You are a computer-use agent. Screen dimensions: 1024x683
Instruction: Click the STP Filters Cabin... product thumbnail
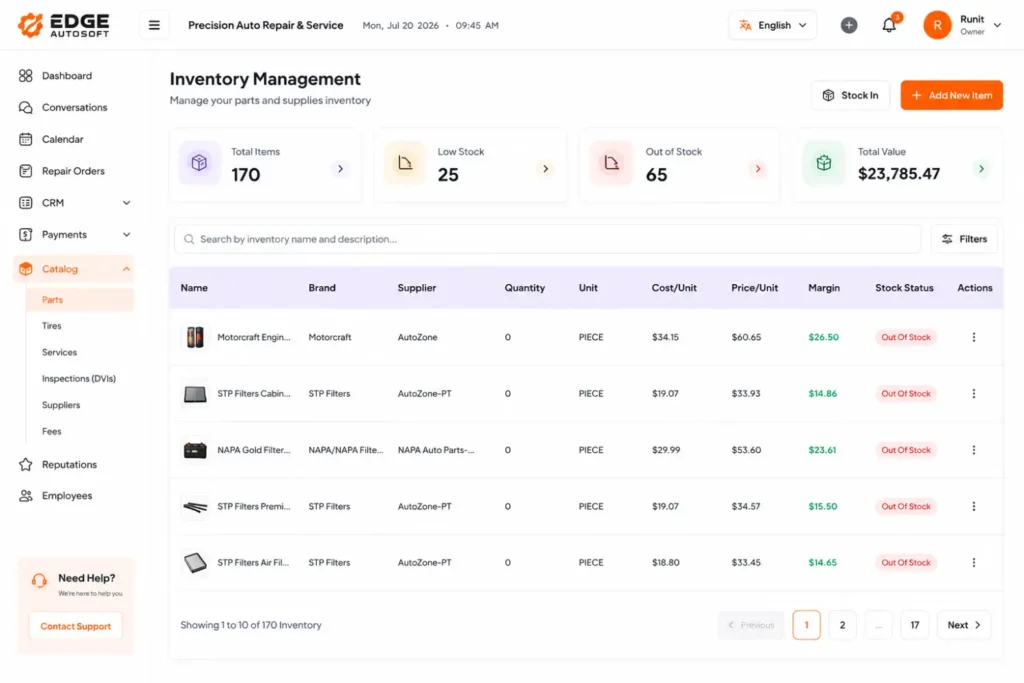(x=195, y=394)
